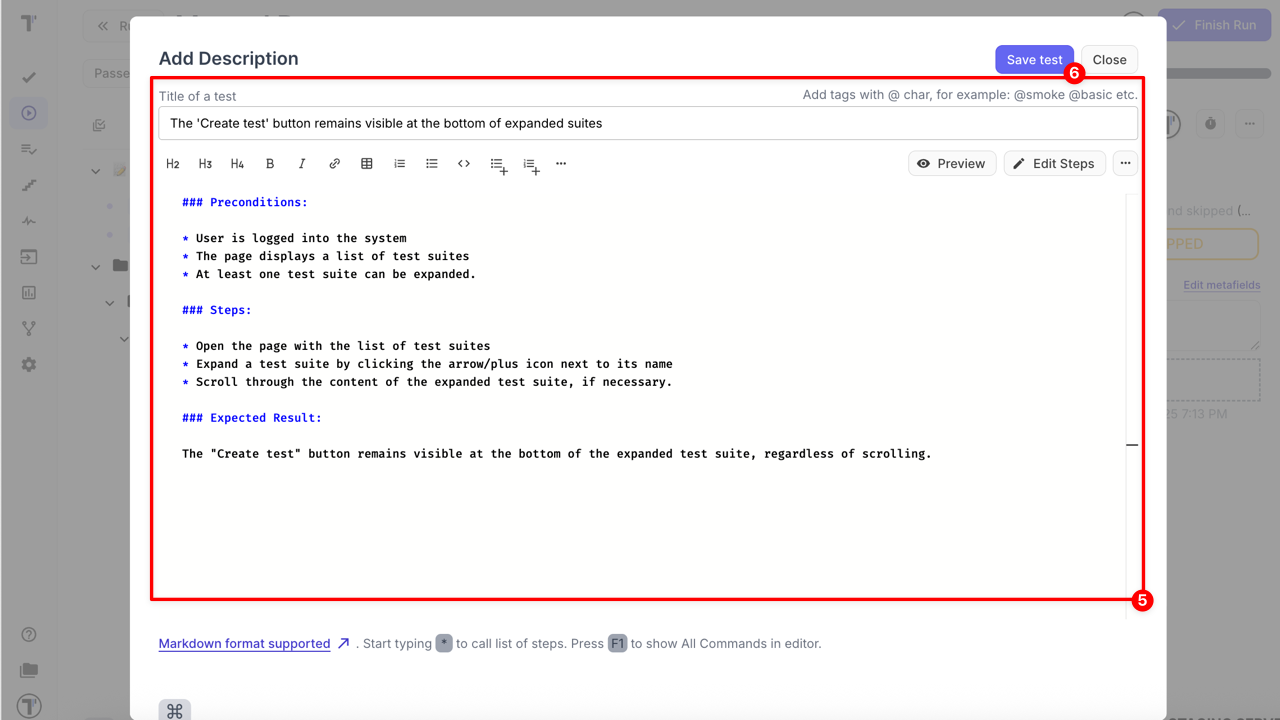The height and width of the screenshot is (720, 1280).
Task: Insert a table into description
Action: 367,164
